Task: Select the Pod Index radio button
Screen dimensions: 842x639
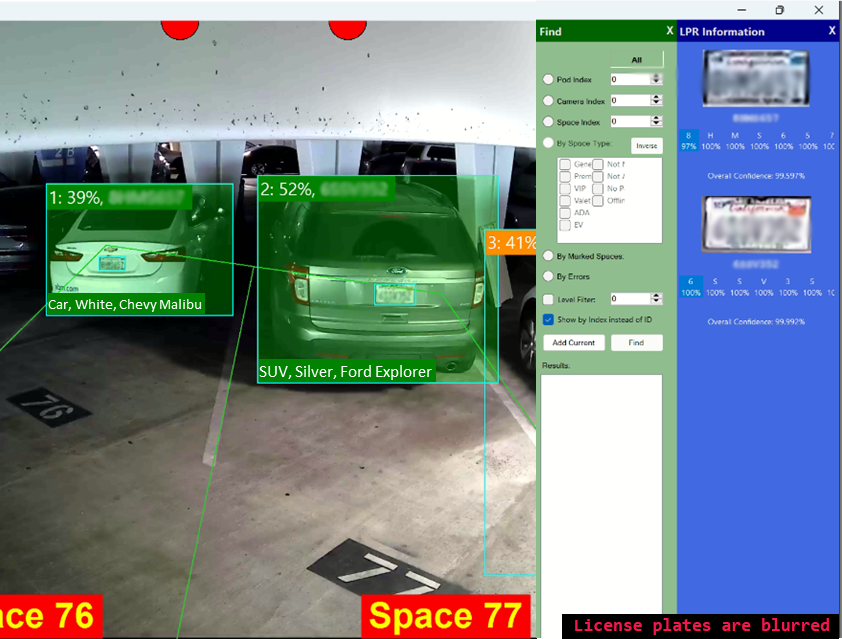Action: coord(548,79)
